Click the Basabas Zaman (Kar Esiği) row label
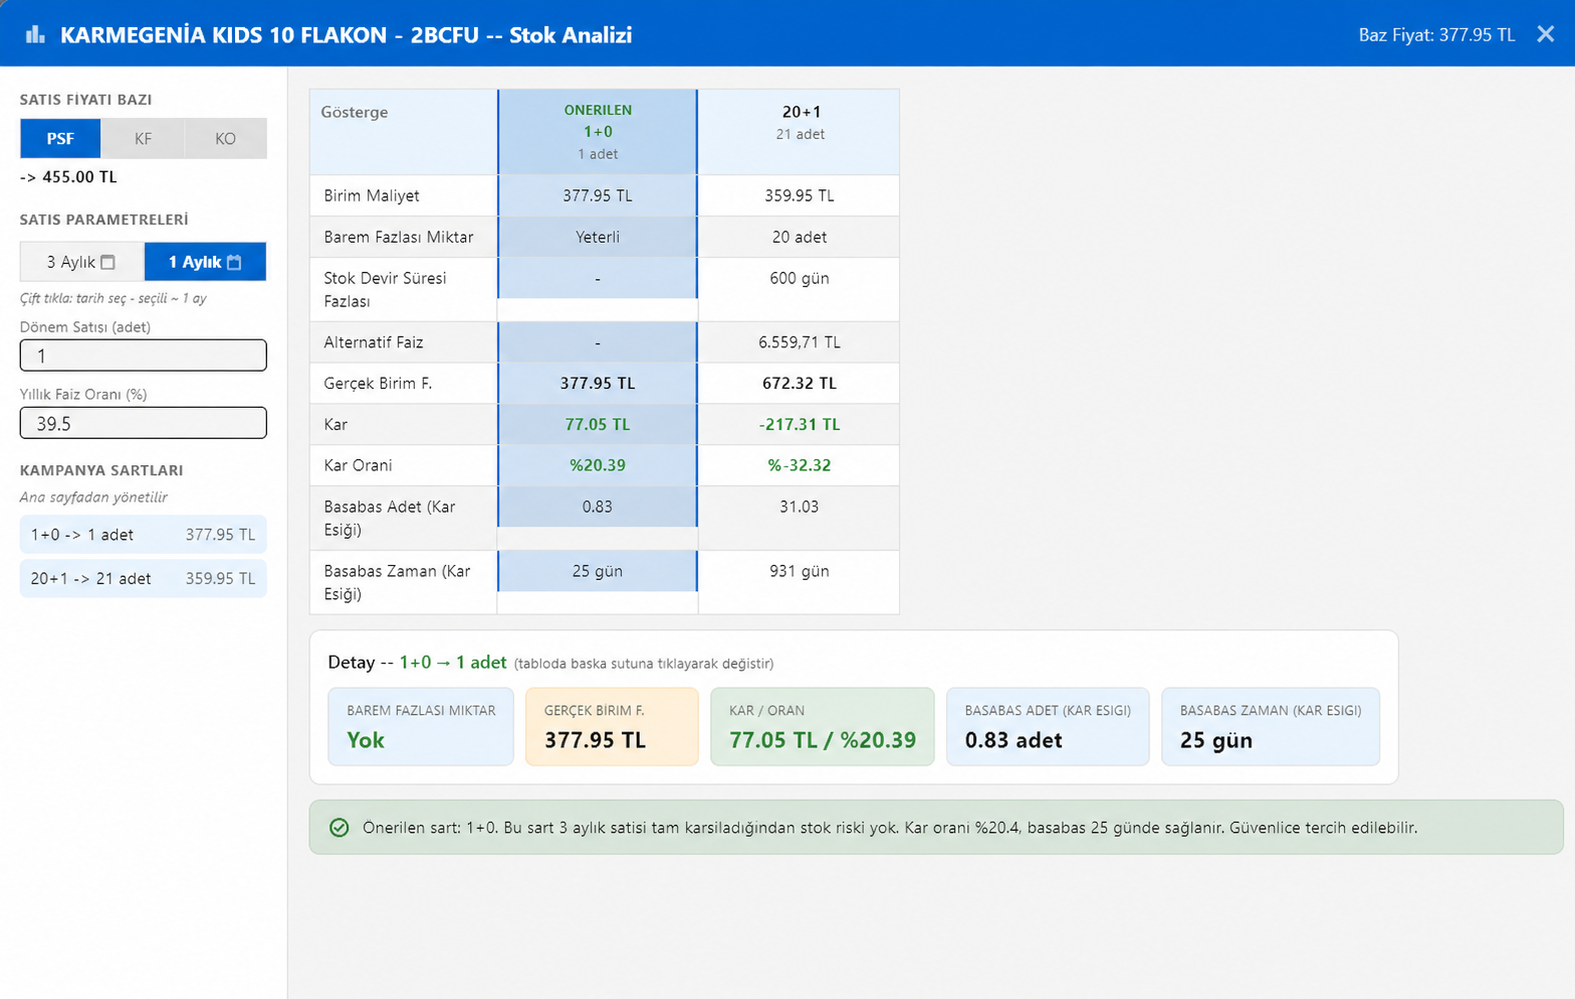1575x999 pixels. point(397,582)
